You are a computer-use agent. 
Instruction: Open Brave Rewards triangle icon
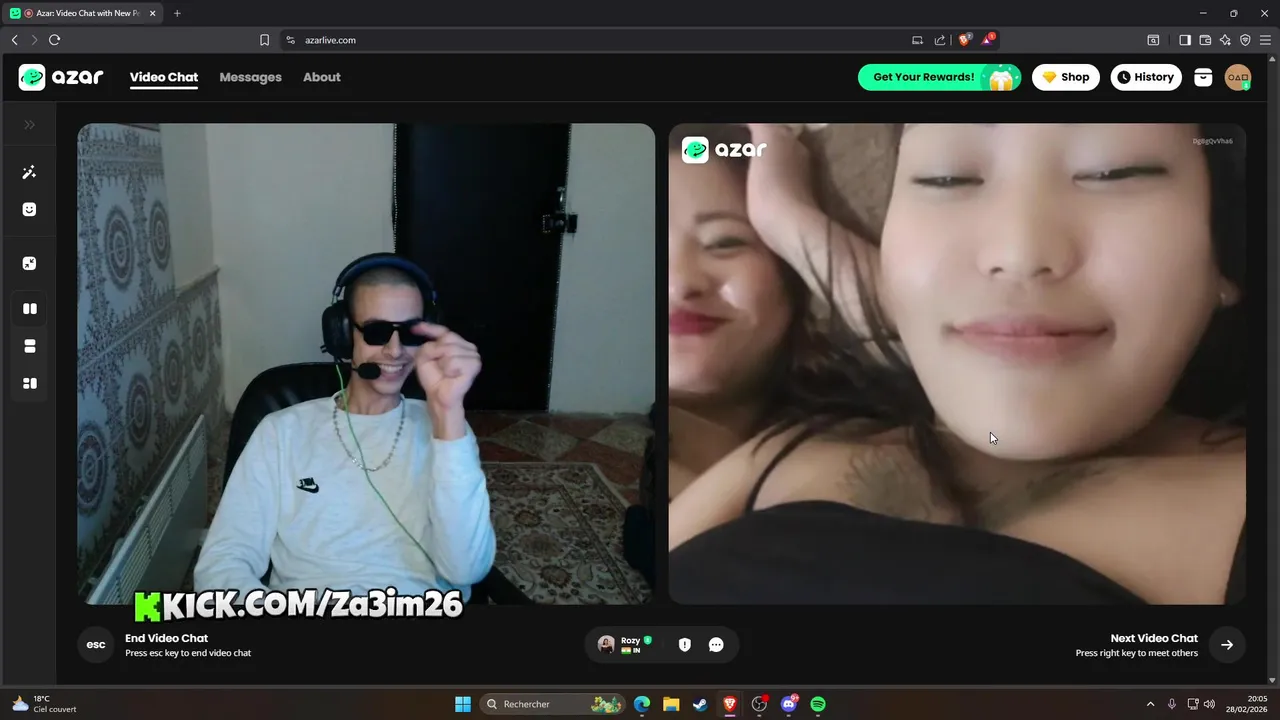click(x=988, y=40)
